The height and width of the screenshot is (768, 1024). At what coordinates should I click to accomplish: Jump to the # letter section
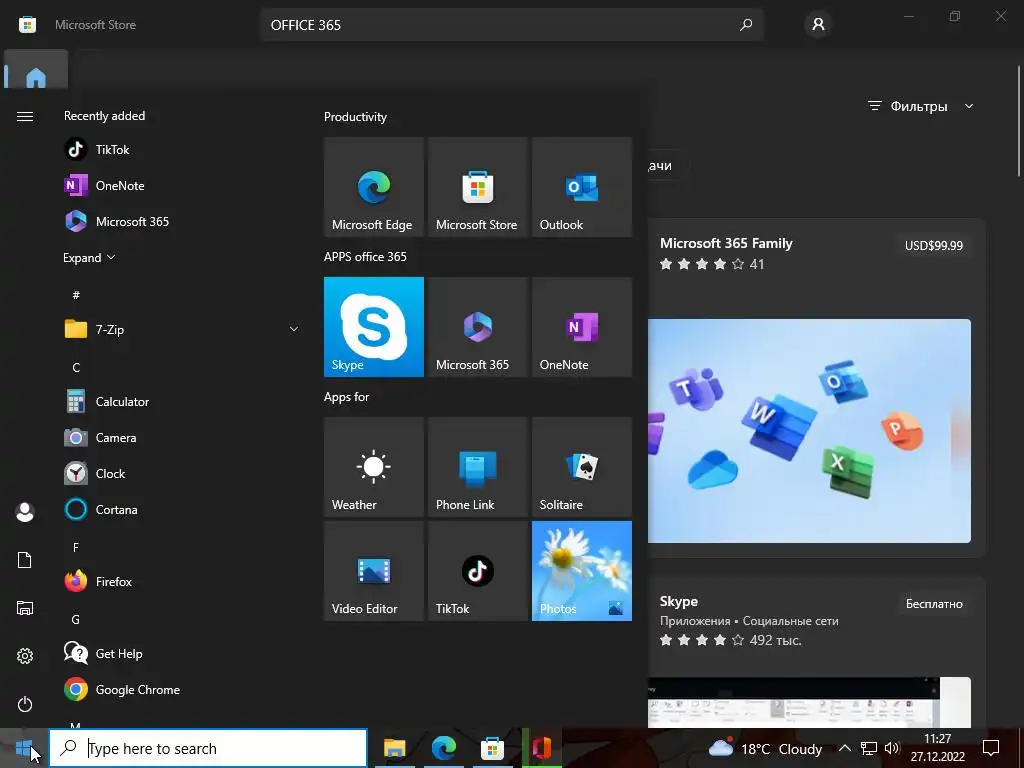tap(76, 295)
